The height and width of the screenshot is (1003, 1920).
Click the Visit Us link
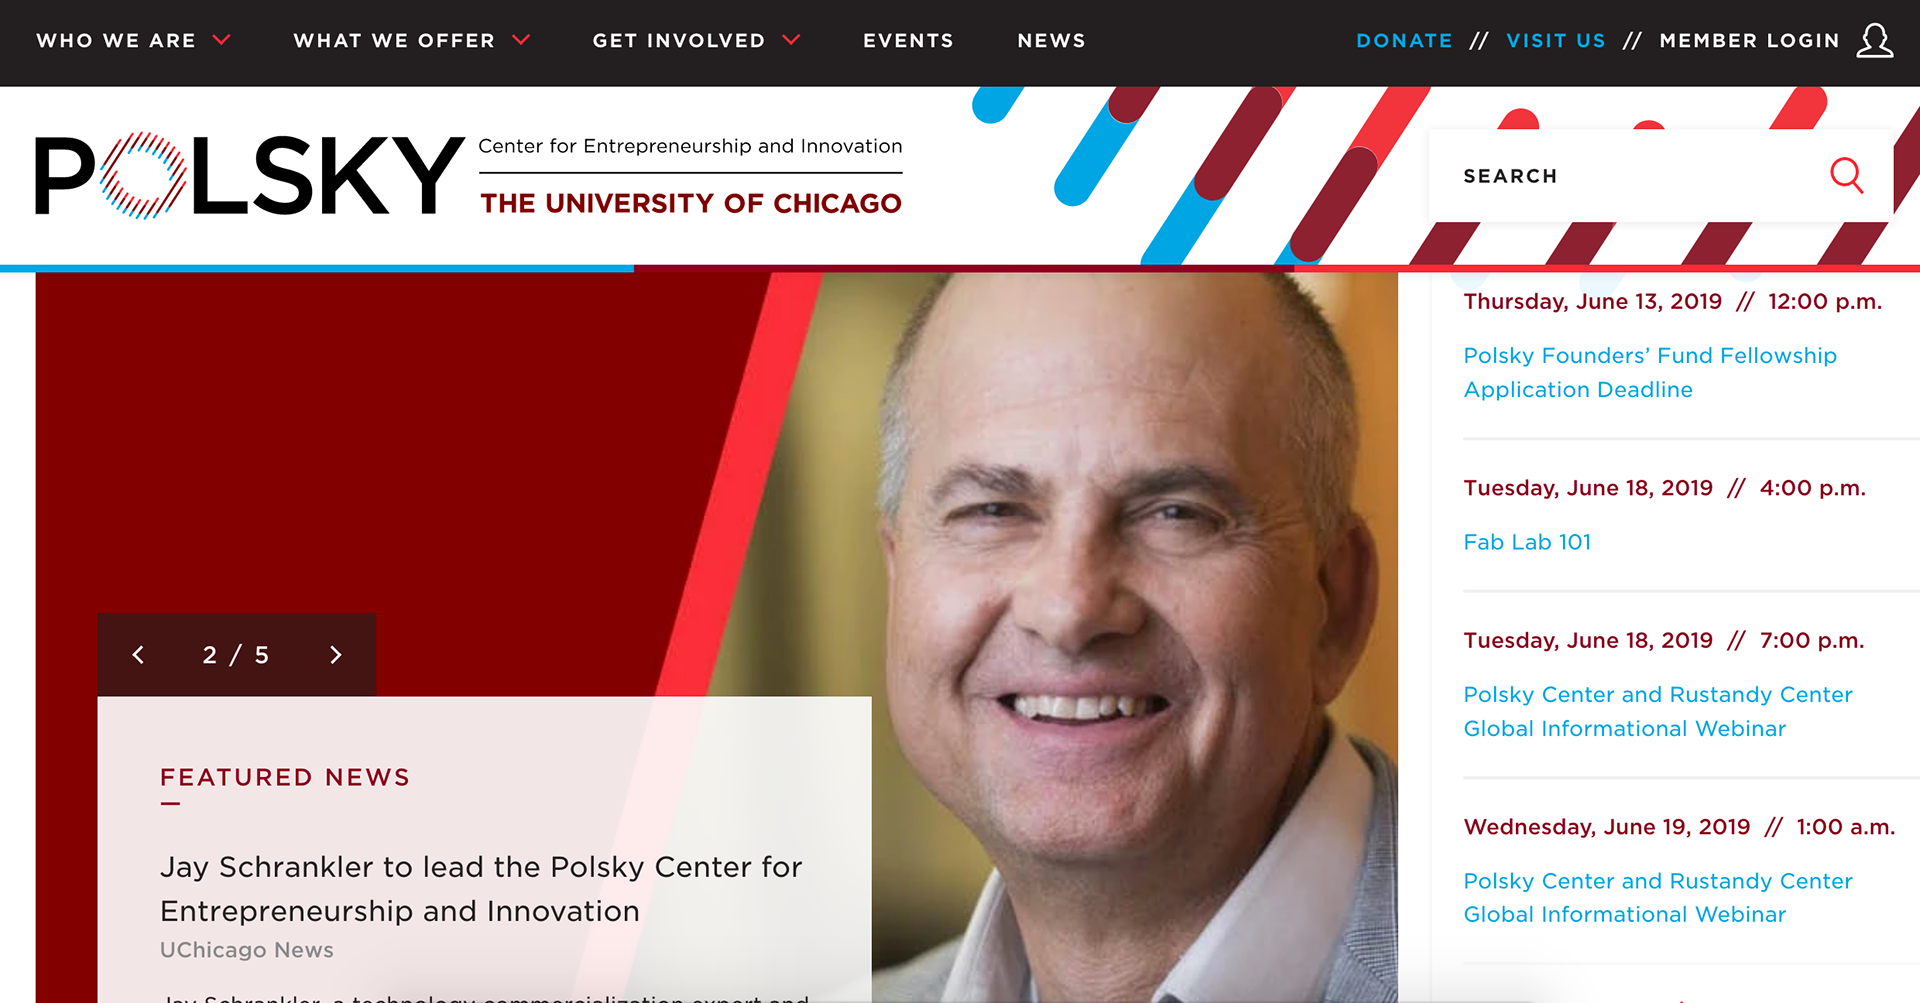point(1556,41)
